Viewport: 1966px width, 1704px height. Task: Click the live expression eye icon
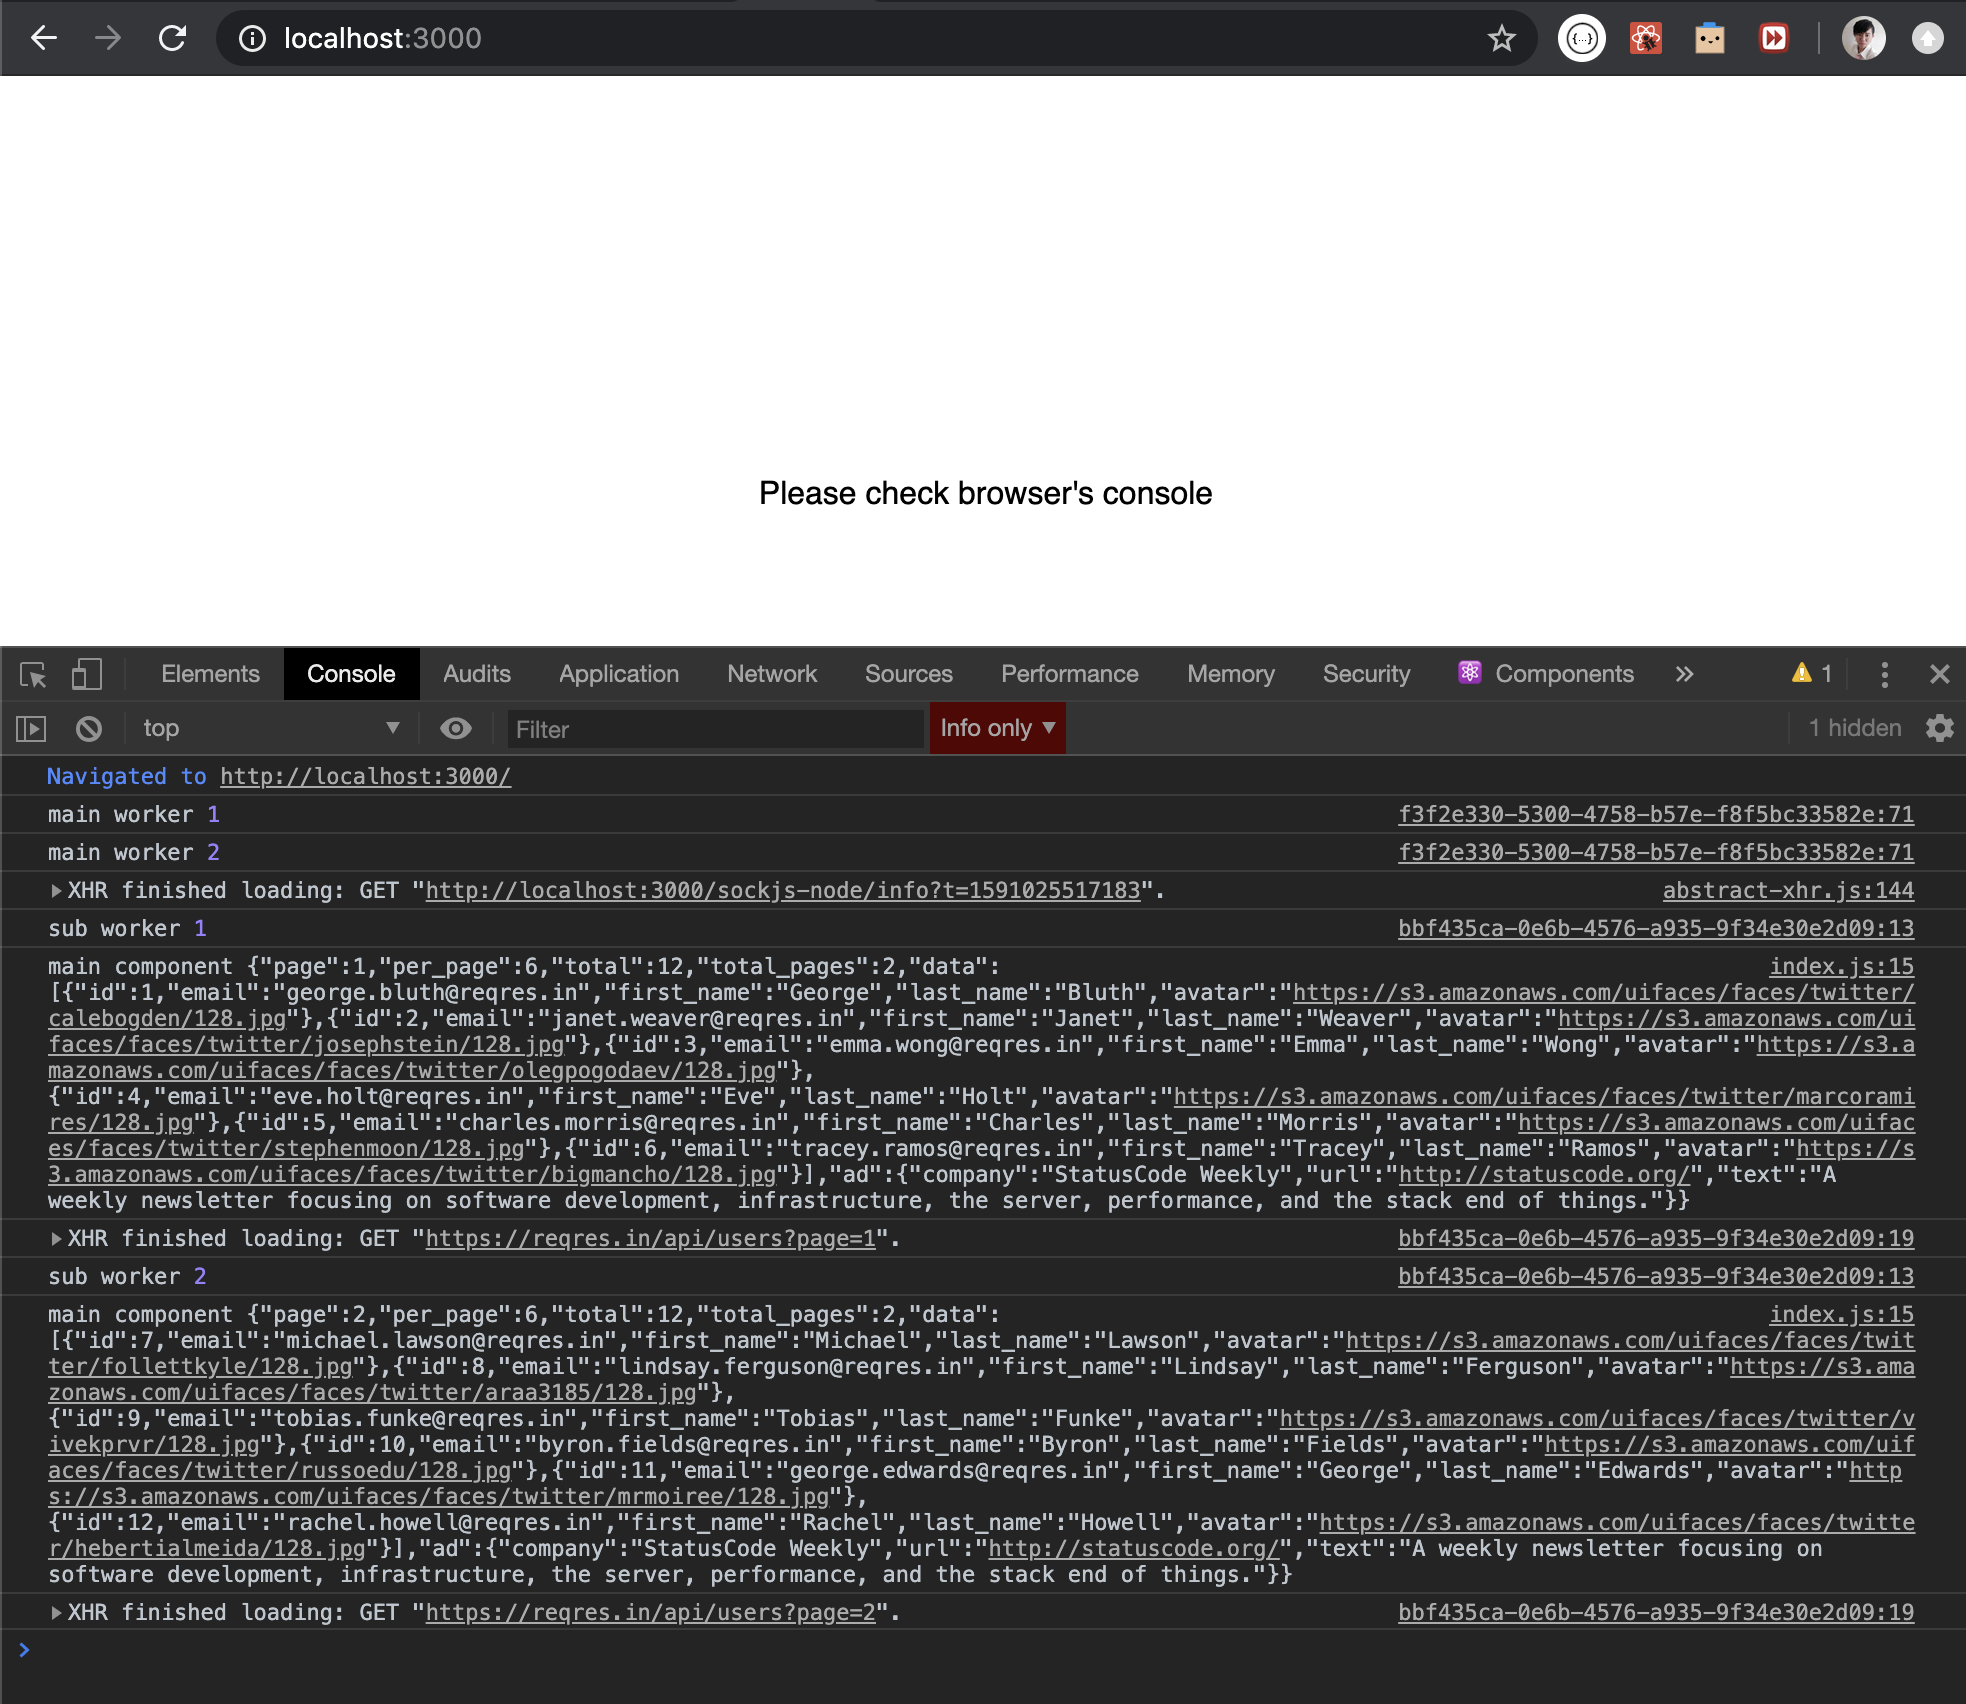pos(456,729)
